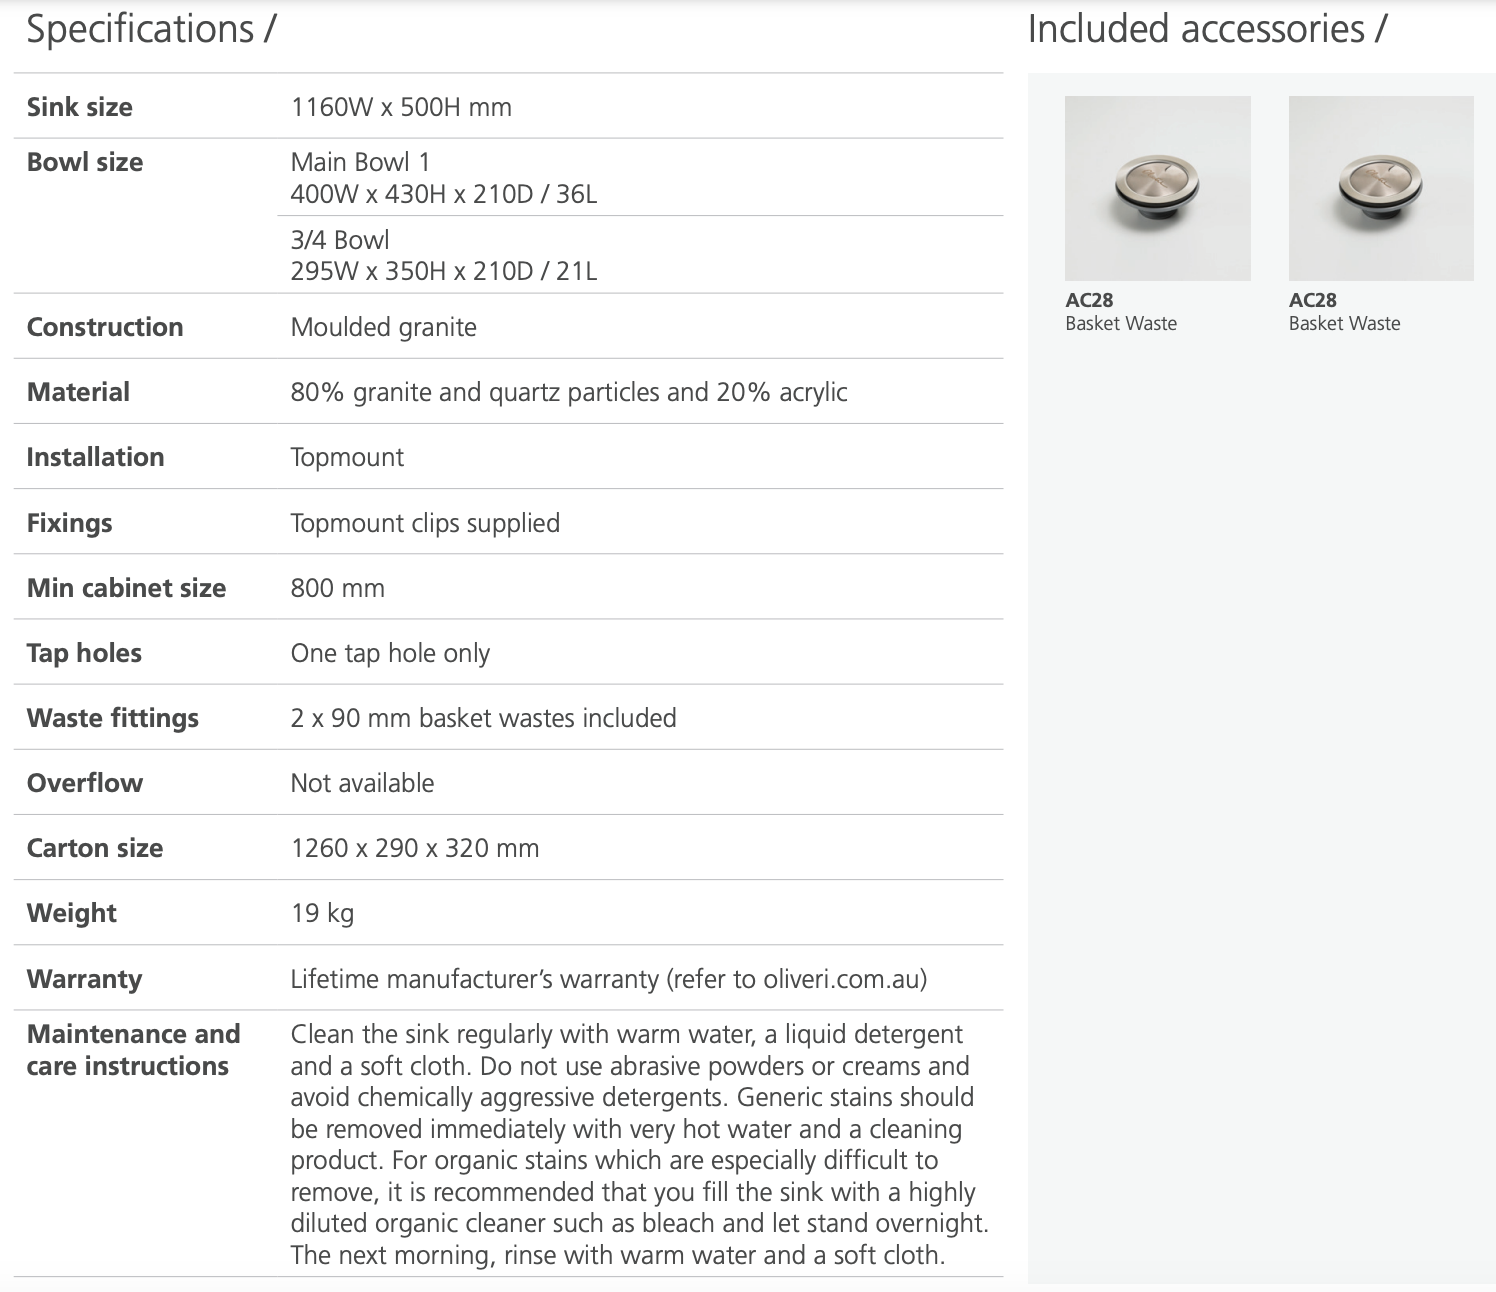
Task: Click the Specifications heading
Action: (150, 29)
